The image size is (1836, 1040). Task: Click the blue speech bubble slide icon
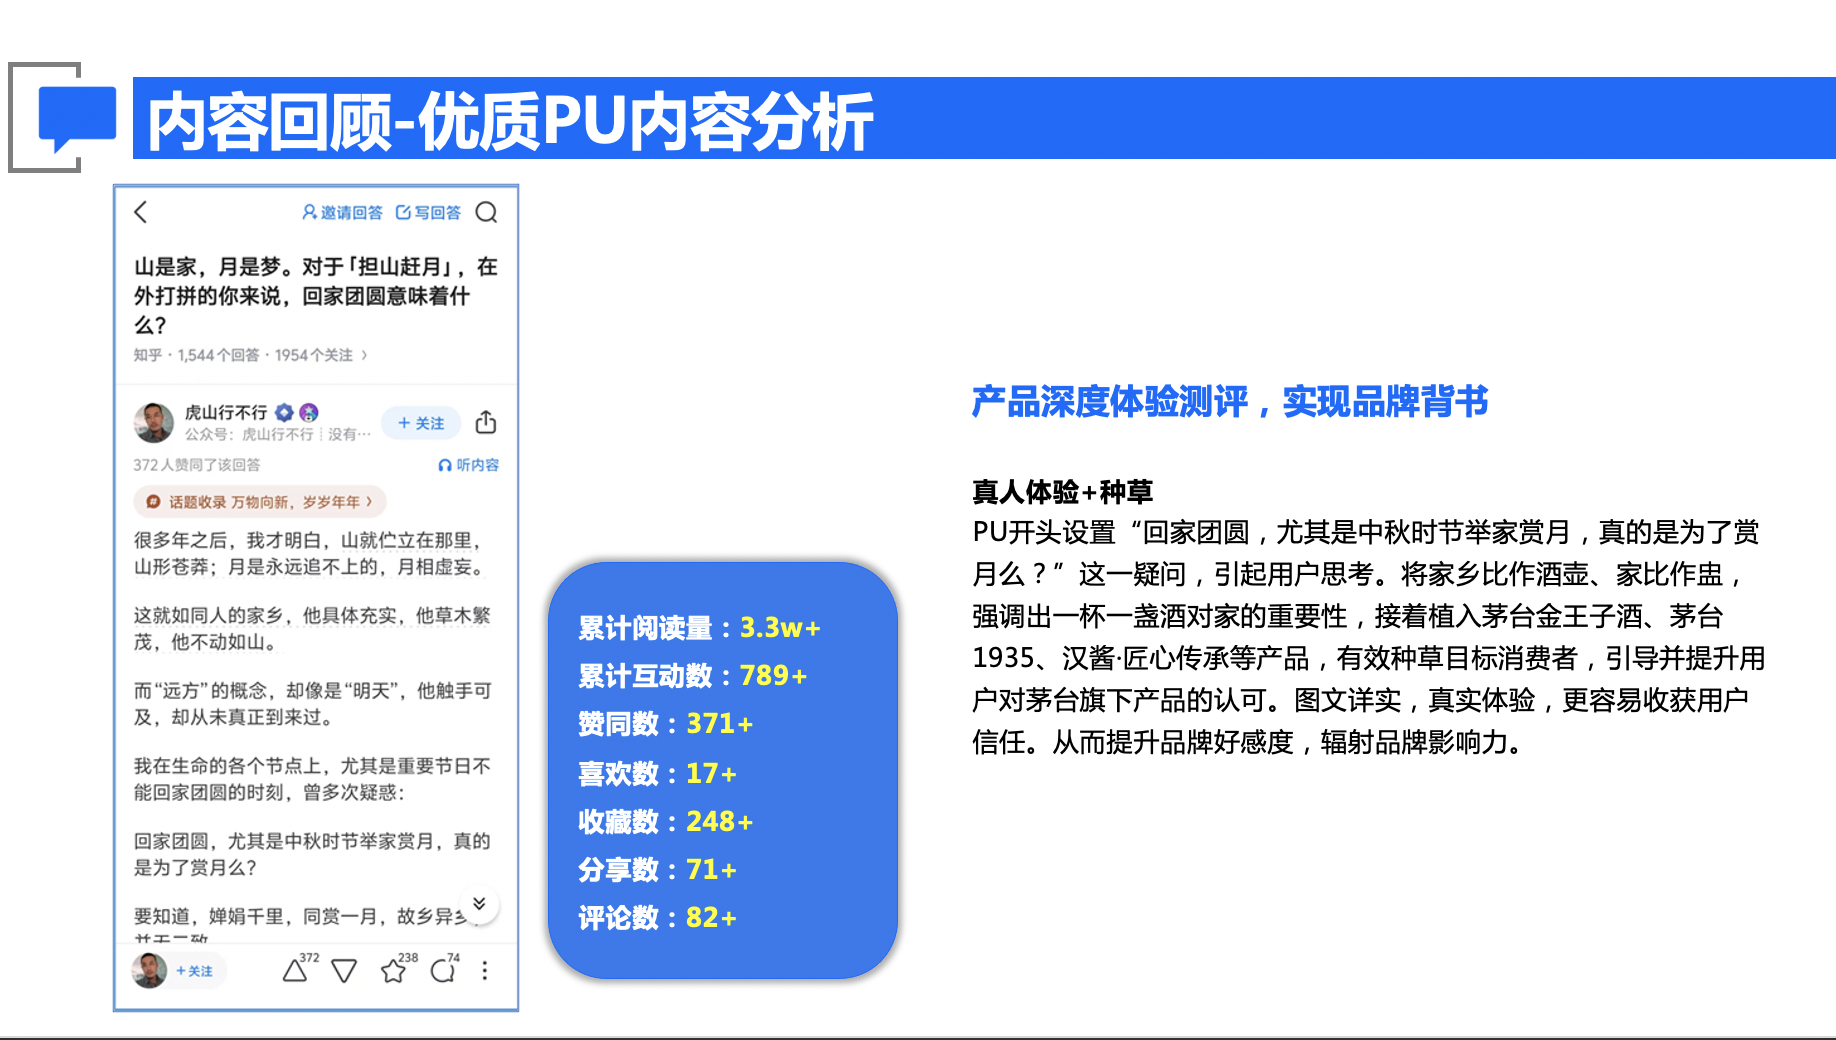tap(77, 117)
